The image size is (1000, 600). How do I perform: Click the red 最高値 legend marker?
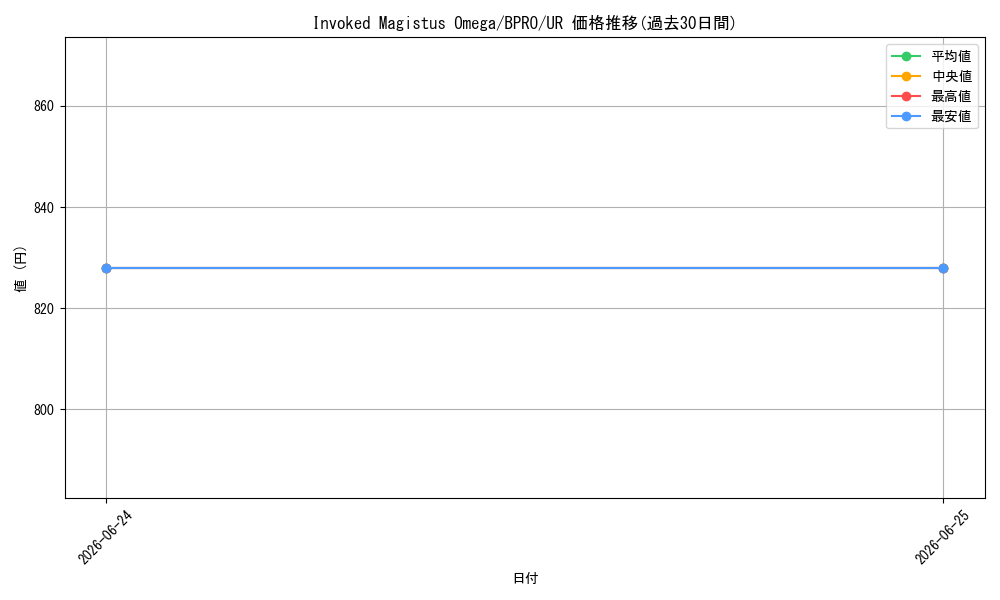tap(906, 96)
